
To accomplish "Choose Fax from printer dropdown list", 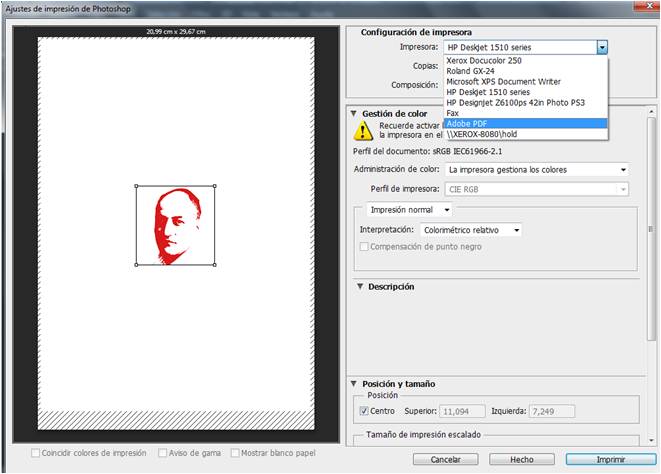I will (452, 113).
